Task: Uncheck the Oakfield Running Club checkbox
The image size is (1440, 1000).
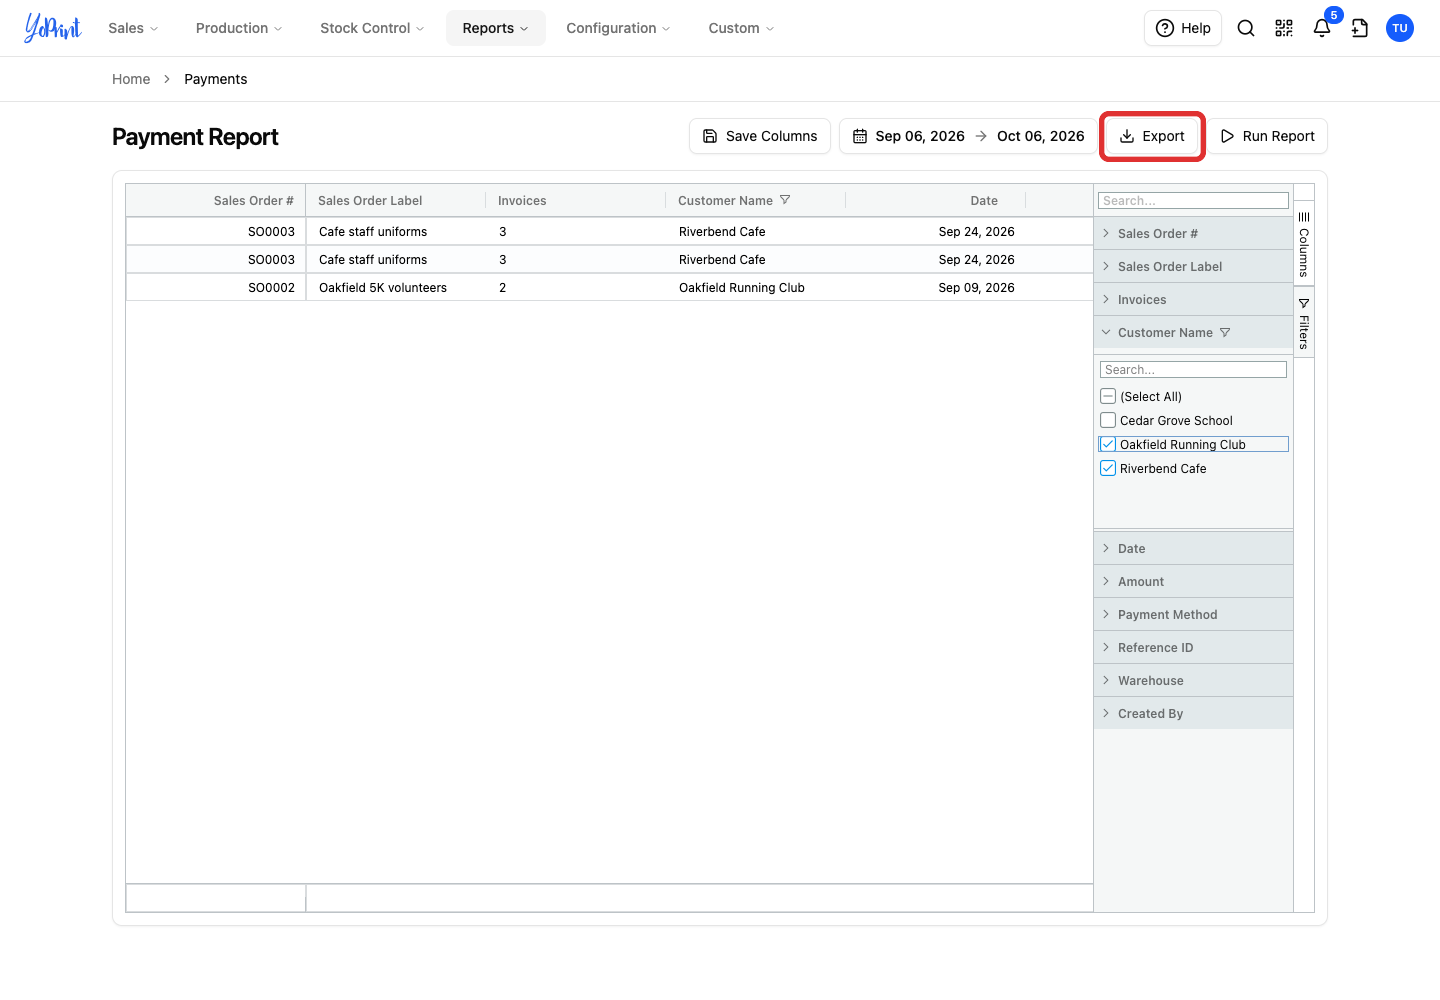Action: point(1108,444)
